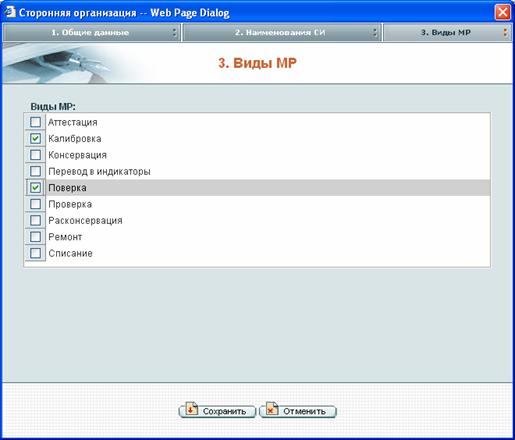Click the cancel icon on Отменить button
515x440 pixels.
pos(272,409)
